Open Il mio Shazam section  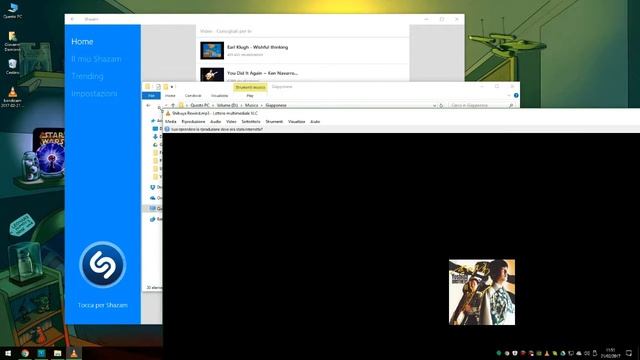click(x=96, y=59)
